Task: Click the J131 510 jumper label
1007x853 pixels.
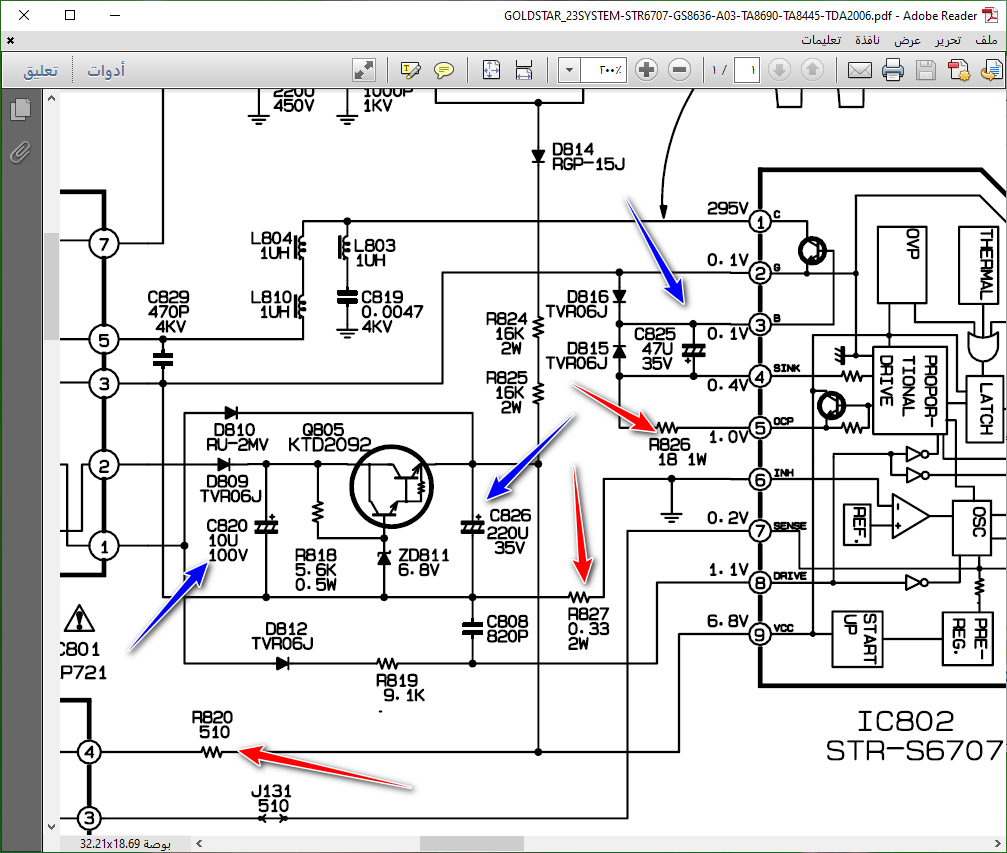Action: point(271,798)
